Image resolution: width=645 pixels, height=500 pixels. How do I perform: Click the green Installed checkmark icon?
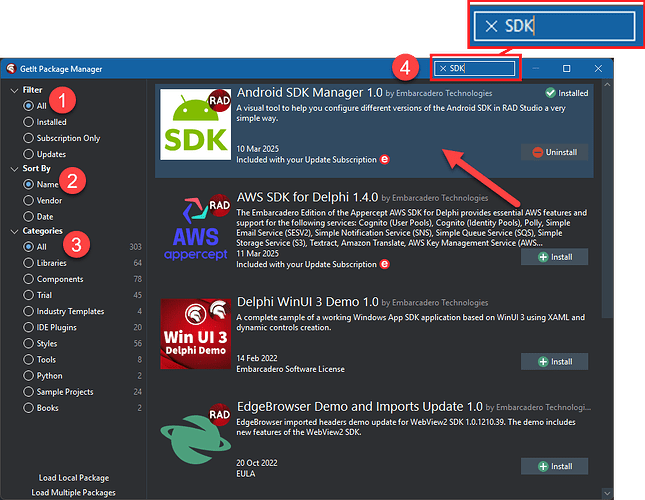click(550, 93)
